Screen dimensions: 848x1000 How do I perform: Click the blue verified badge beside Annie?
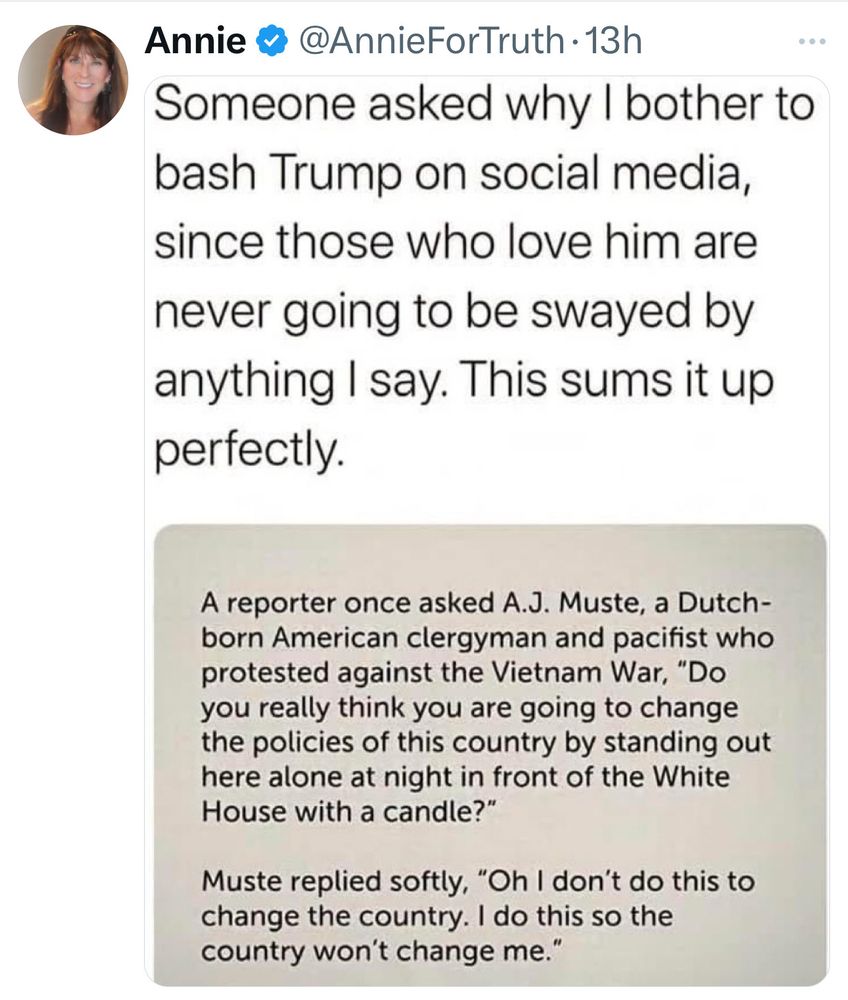coord(269,41)
